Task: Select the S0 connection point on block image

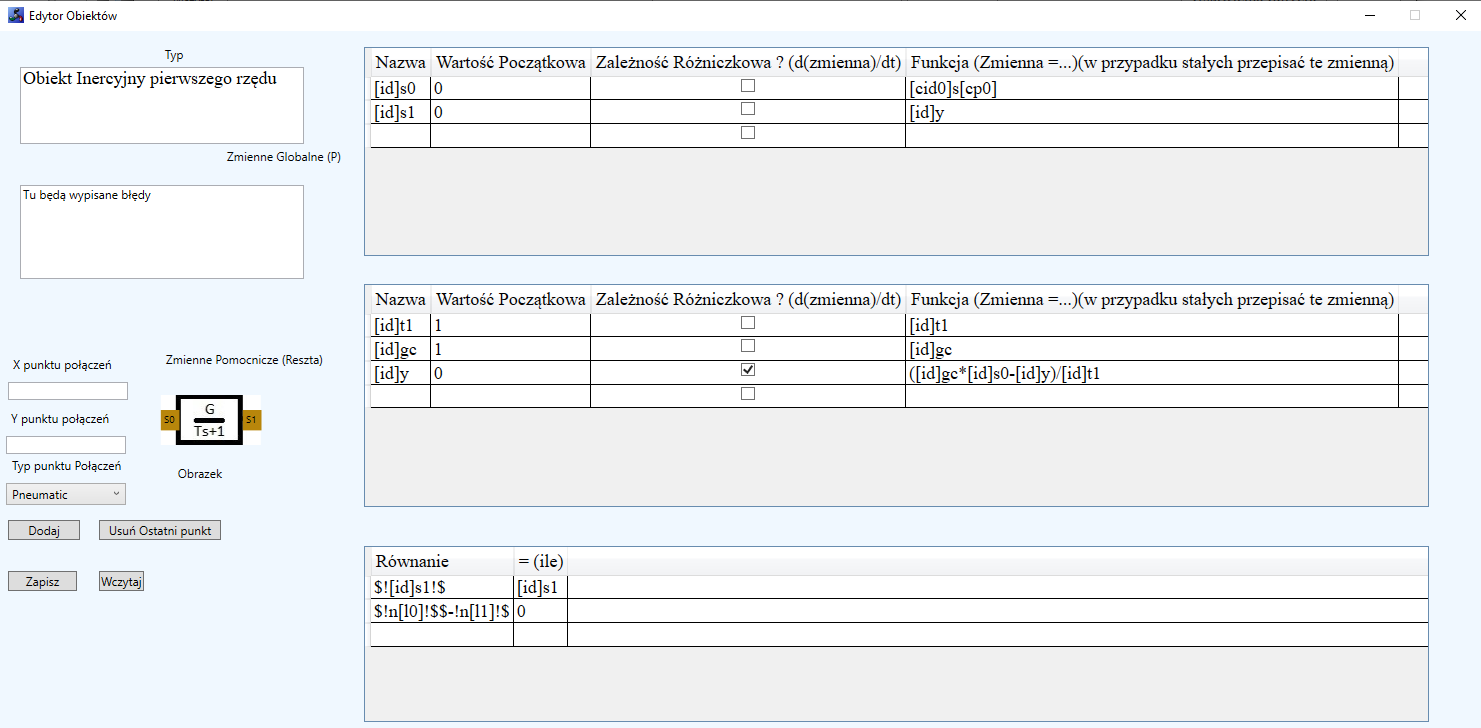Action: point(169,420)
